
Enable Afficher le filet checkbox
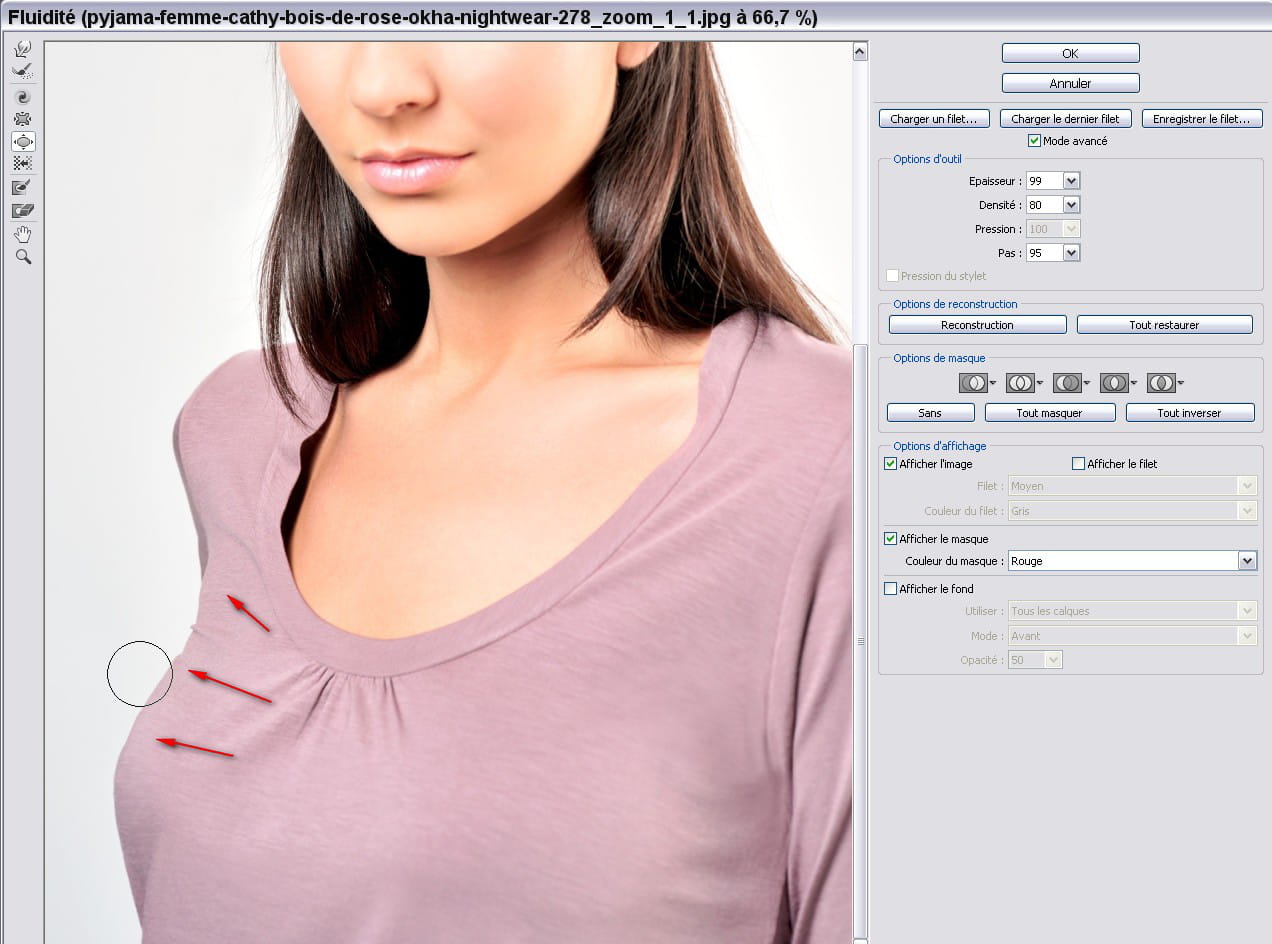1078,464
